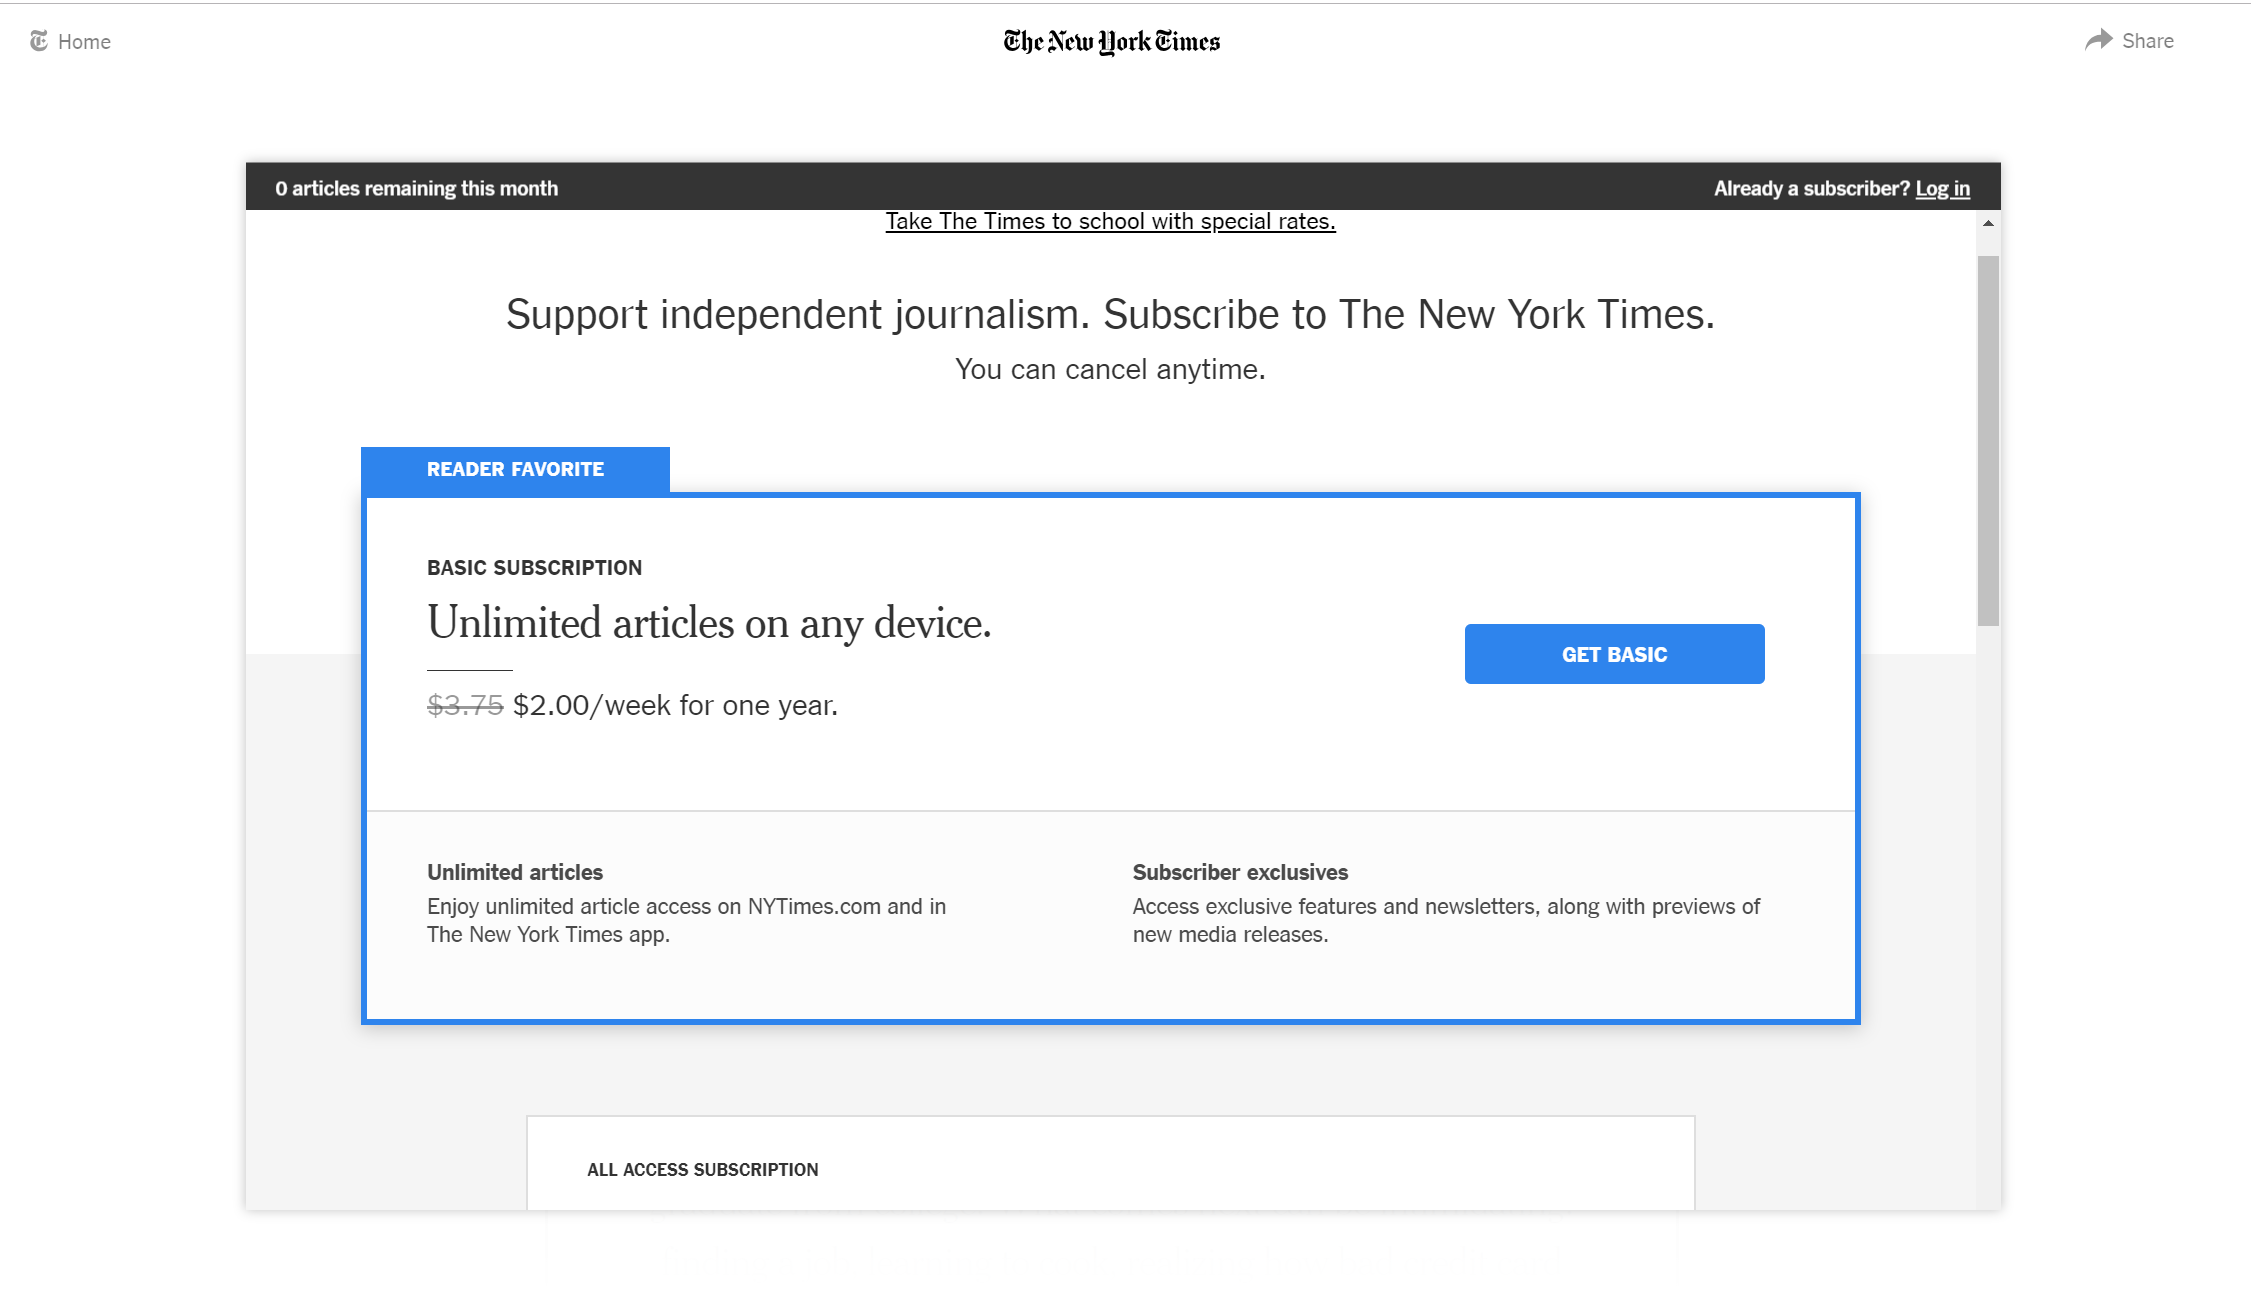Open Take The Times to school link
The image size is (2251, 1295).
[1110, 221]
